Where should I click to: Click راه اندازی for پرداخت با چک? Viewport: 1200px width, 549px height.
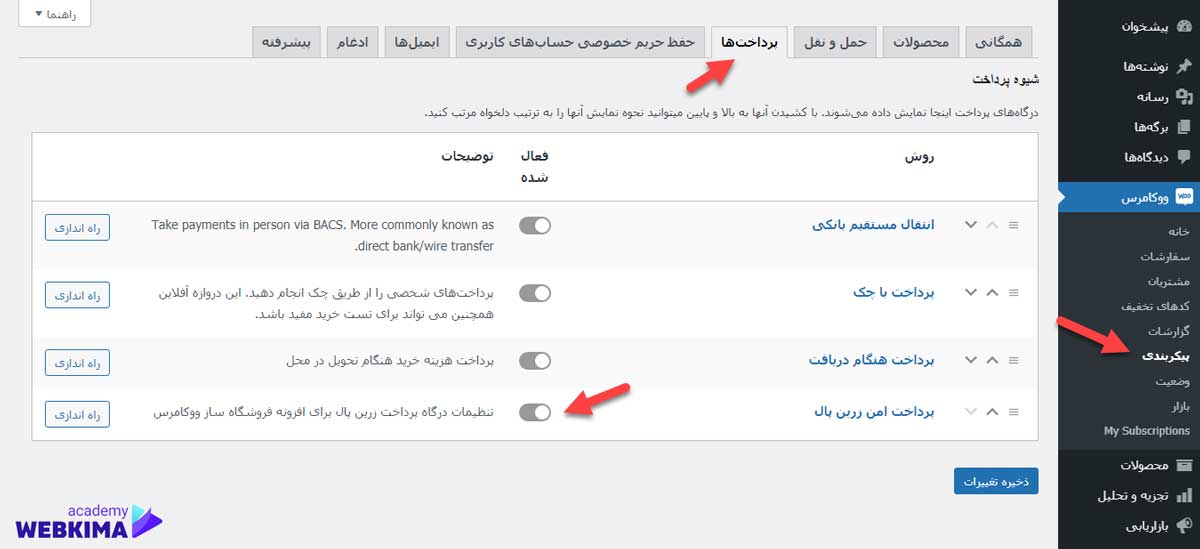(77, 295)
